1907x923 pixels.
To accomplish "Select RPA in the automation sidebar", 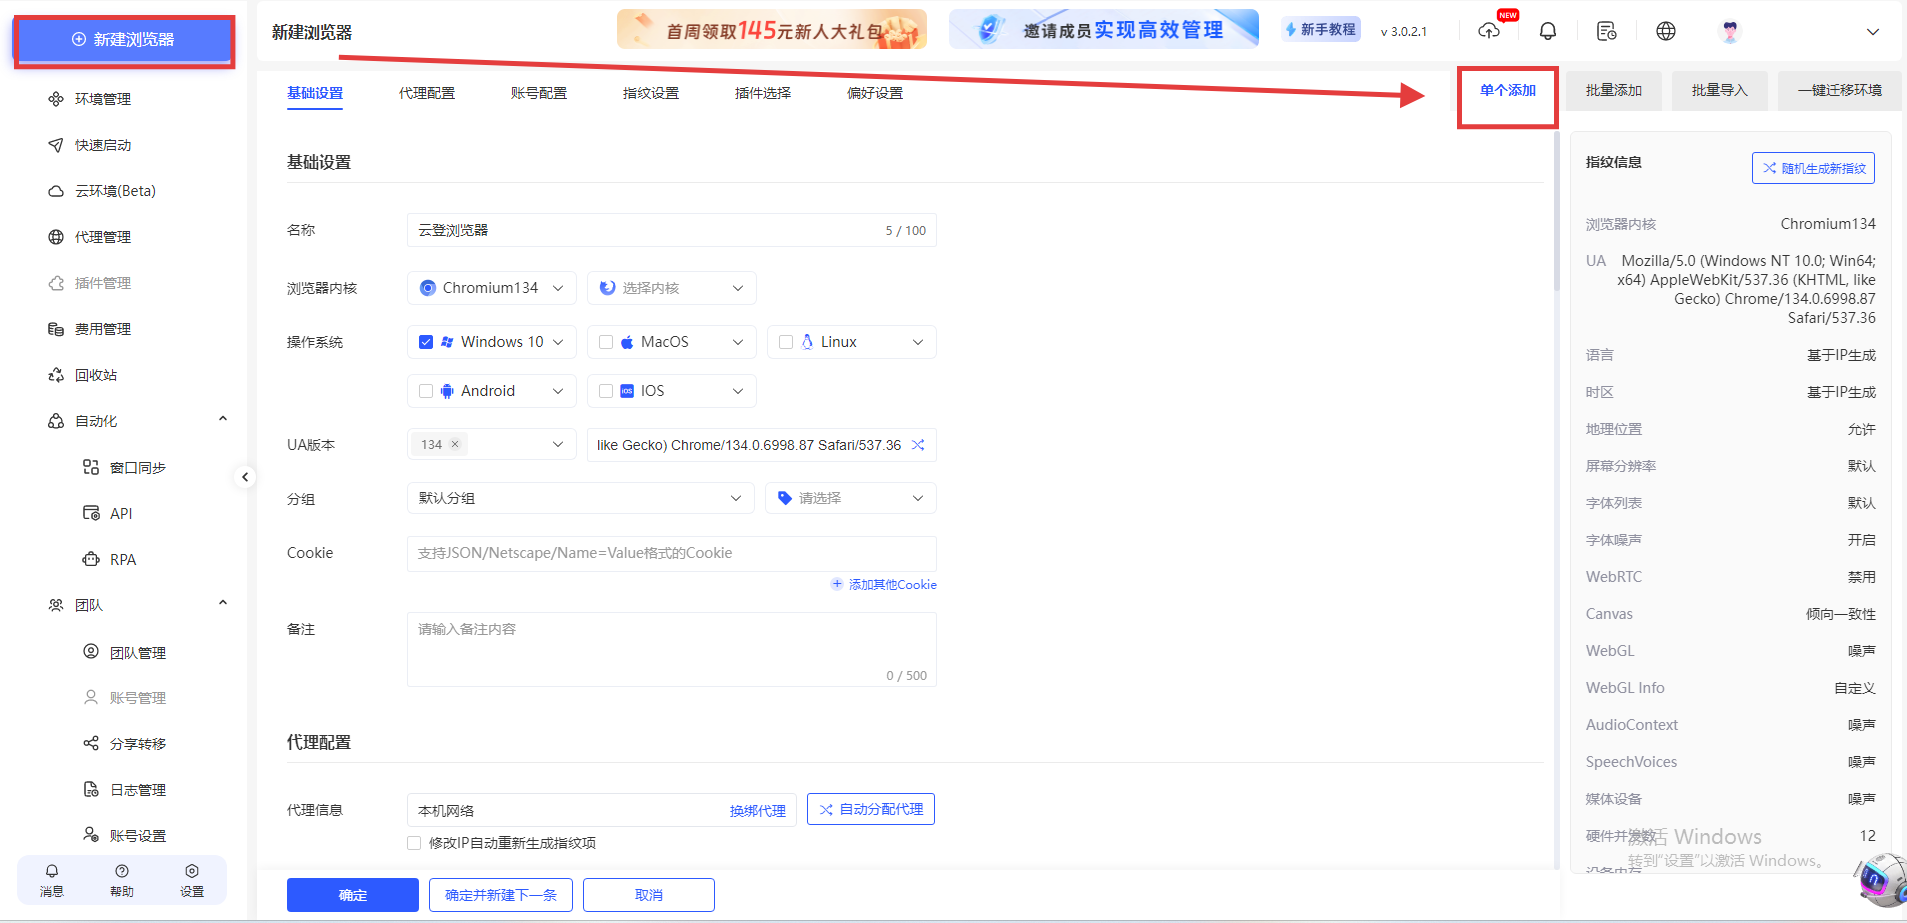I will coord(122,559).
